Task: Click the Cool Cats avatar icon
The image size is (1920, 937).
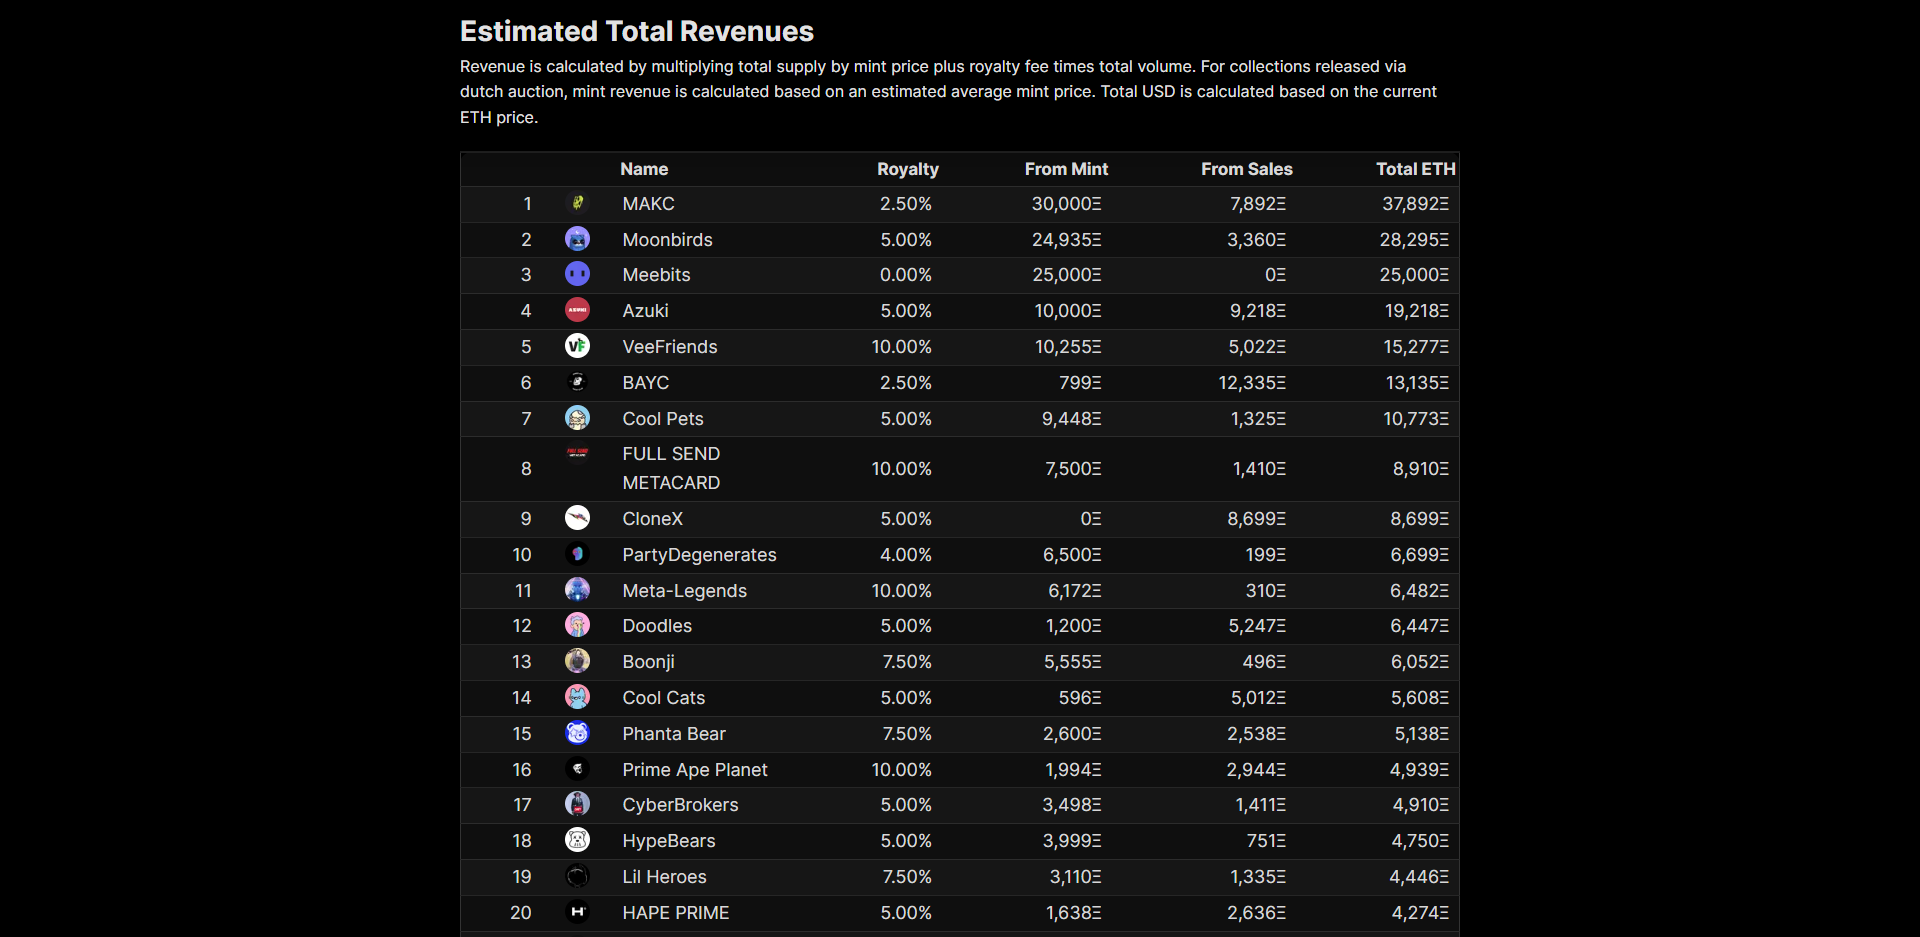Action: pos(577,697)
